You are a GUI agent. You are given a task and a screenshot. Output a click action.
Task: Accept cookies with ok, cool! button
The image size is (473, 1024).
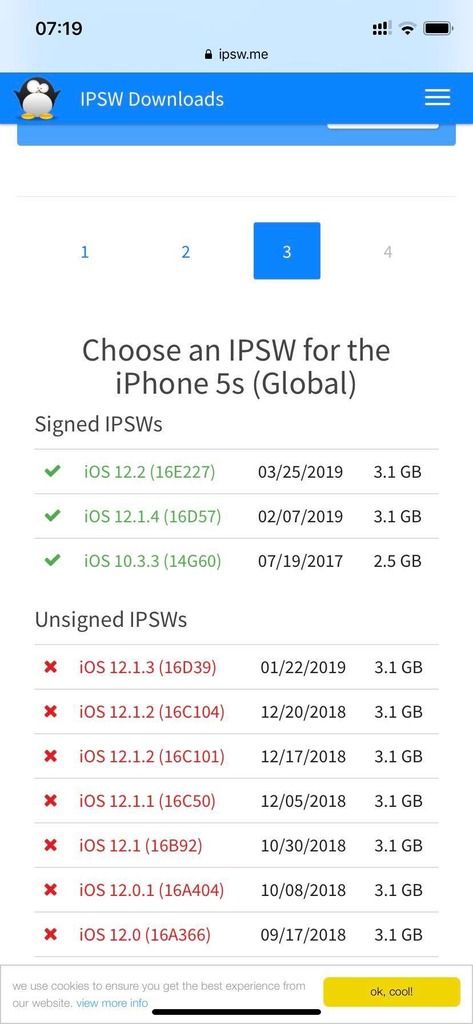(x=391, y=991)
